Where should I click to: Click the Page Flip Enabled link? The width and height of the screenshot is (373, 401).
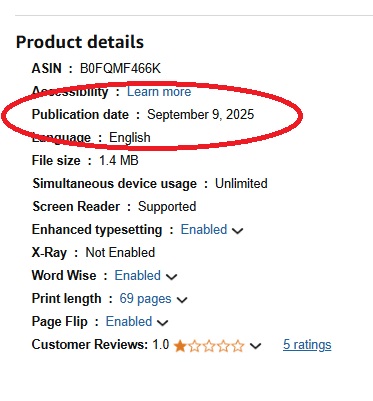click(129, 322)
